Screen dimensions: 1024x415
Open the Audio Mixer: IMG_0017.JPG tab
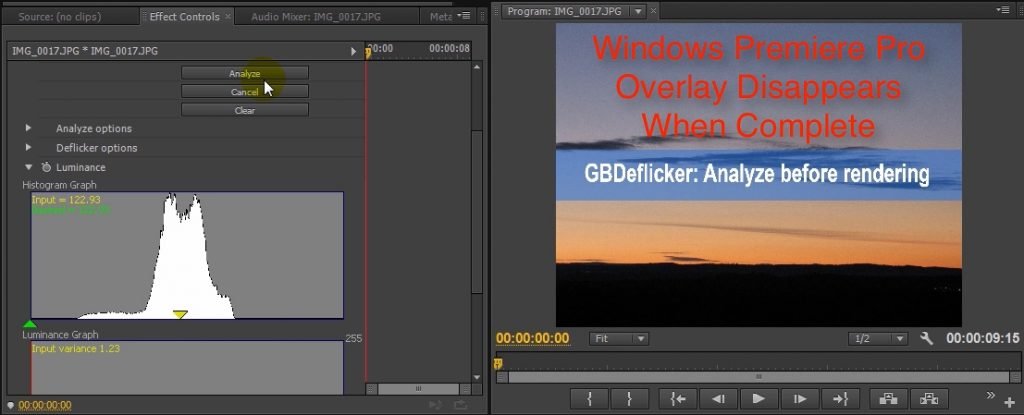click(x=315, y=17)
